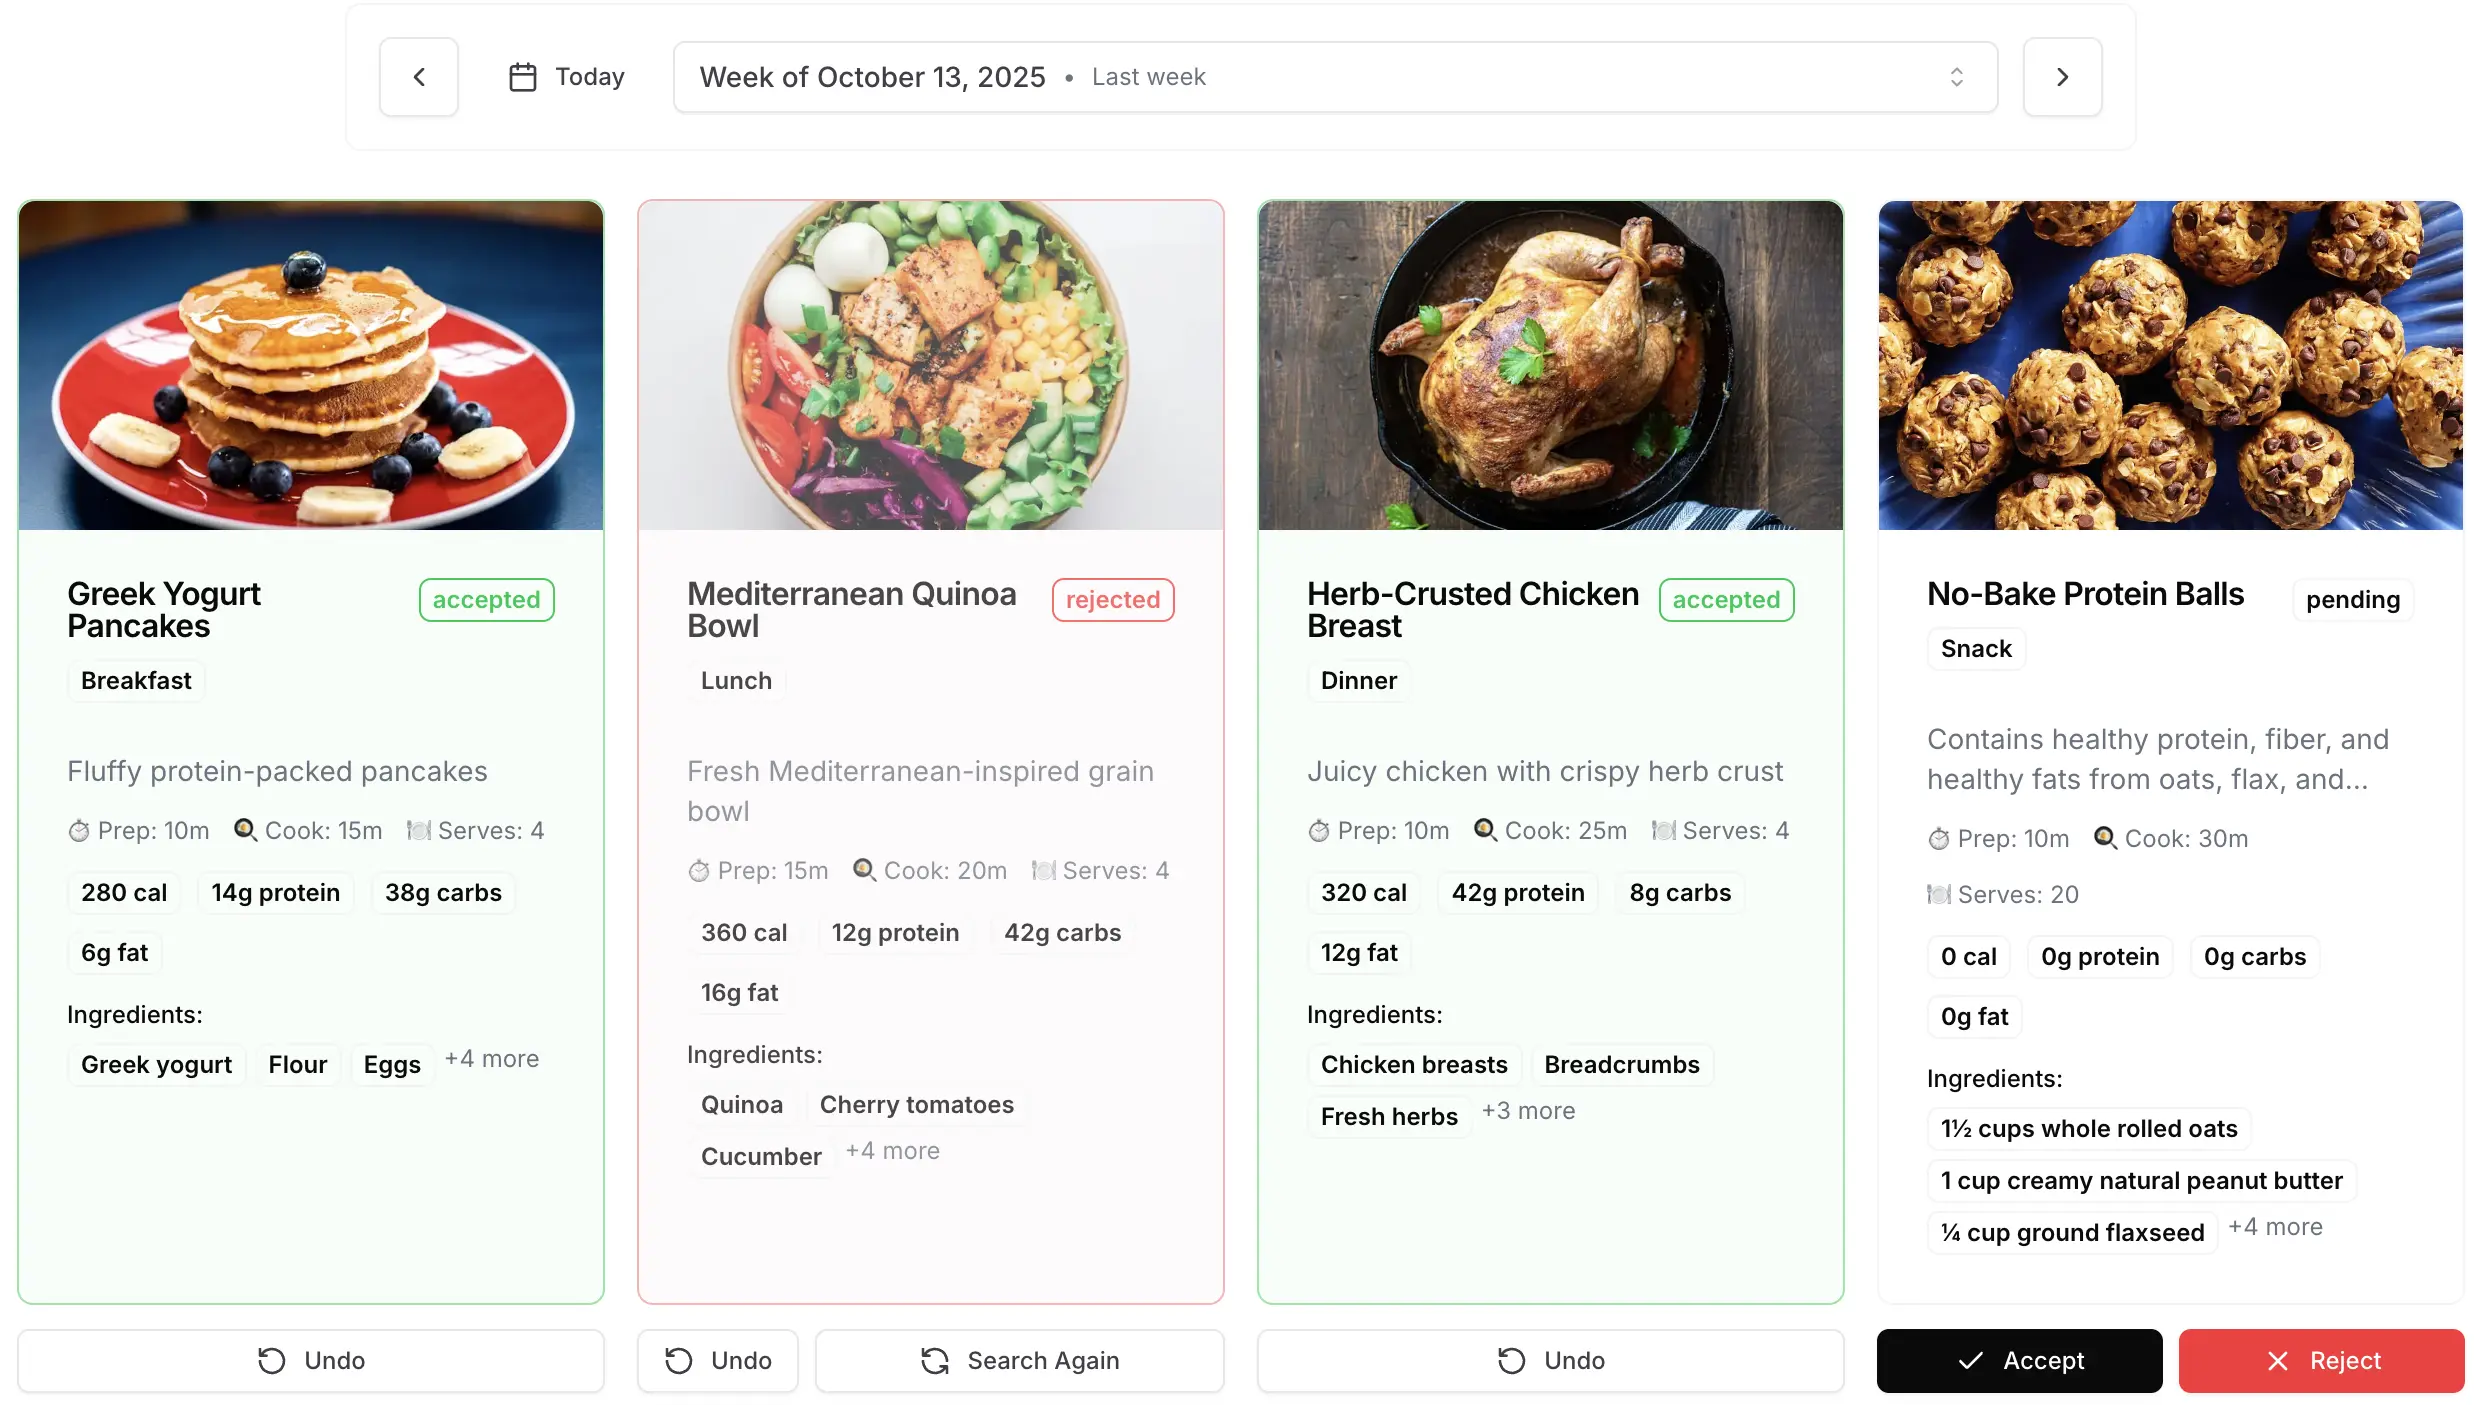Open the Greek Yogurt Pancakes photo
2483x1405 pixels.
[311, 365]
